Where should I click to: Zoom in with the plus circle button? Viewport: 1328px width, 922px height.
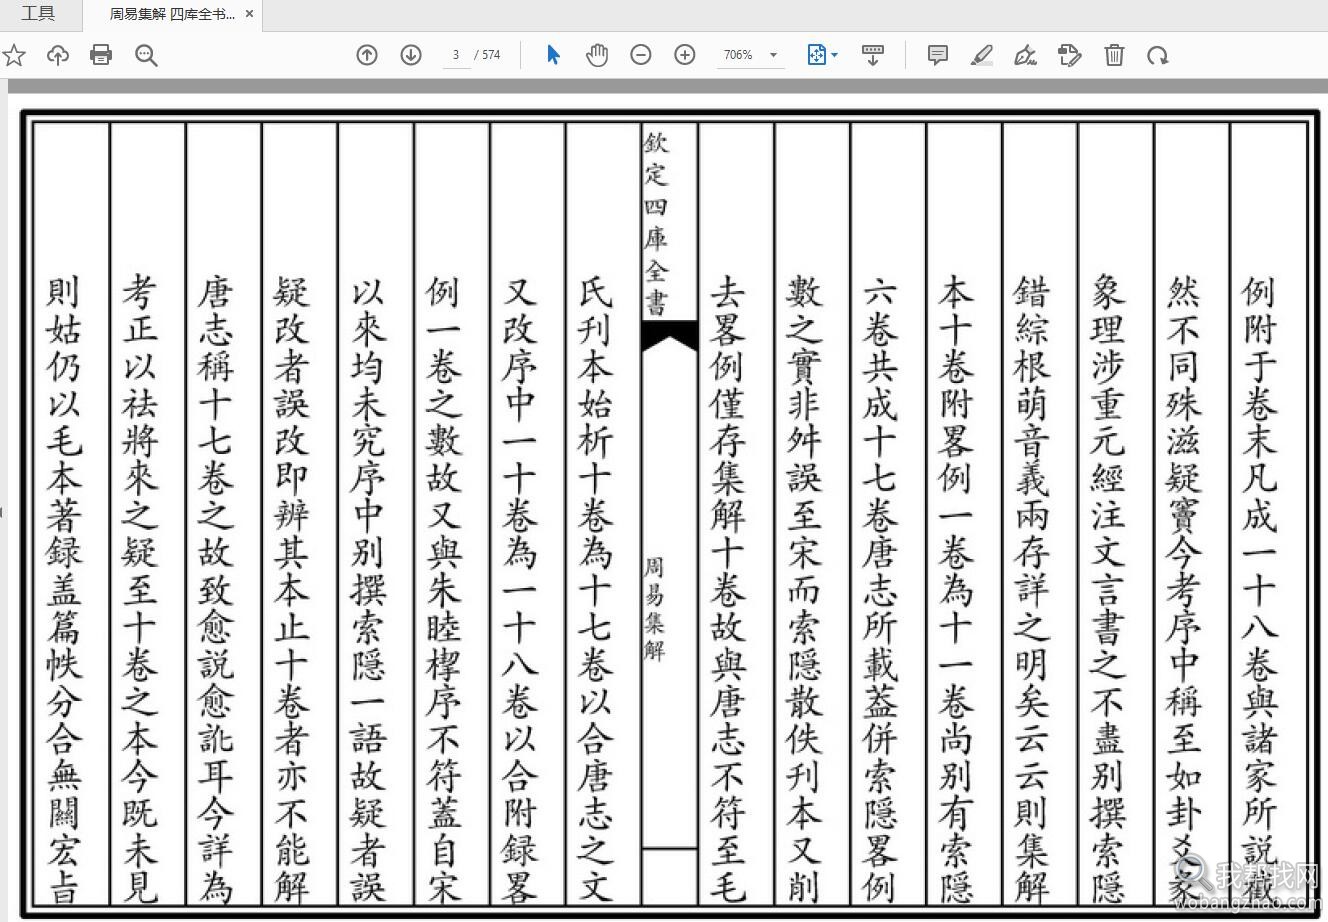tap(685, 55)
